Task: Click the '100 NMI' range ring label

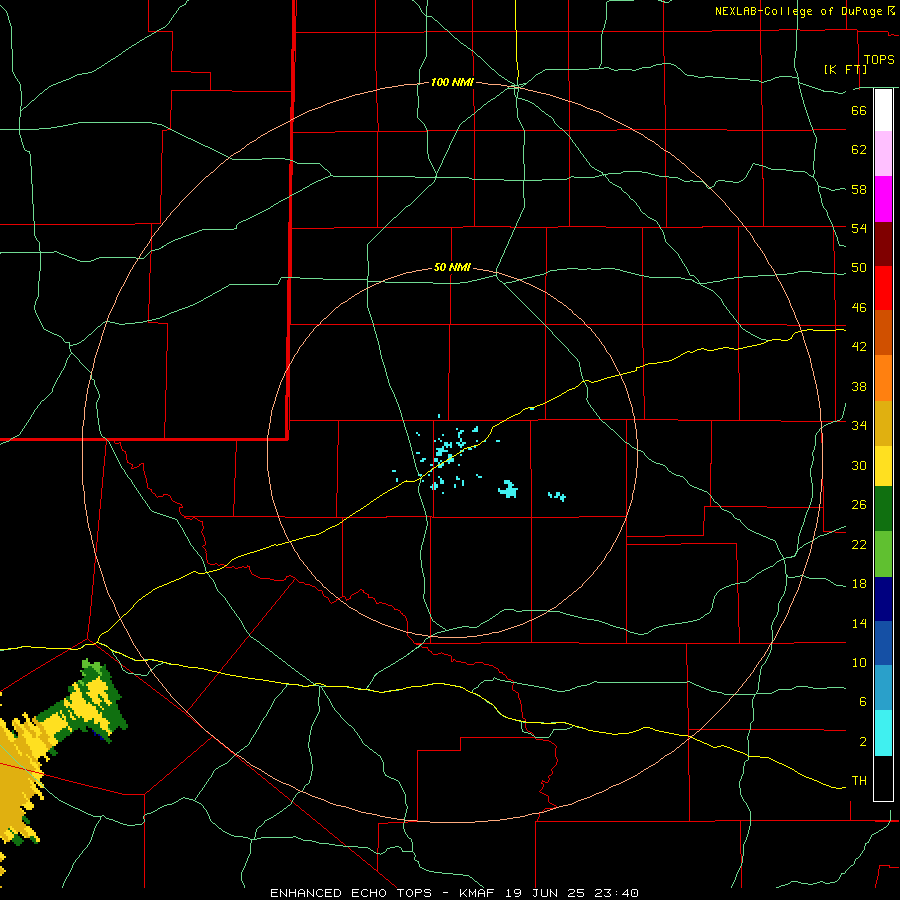Action: [x=452, y=82]
